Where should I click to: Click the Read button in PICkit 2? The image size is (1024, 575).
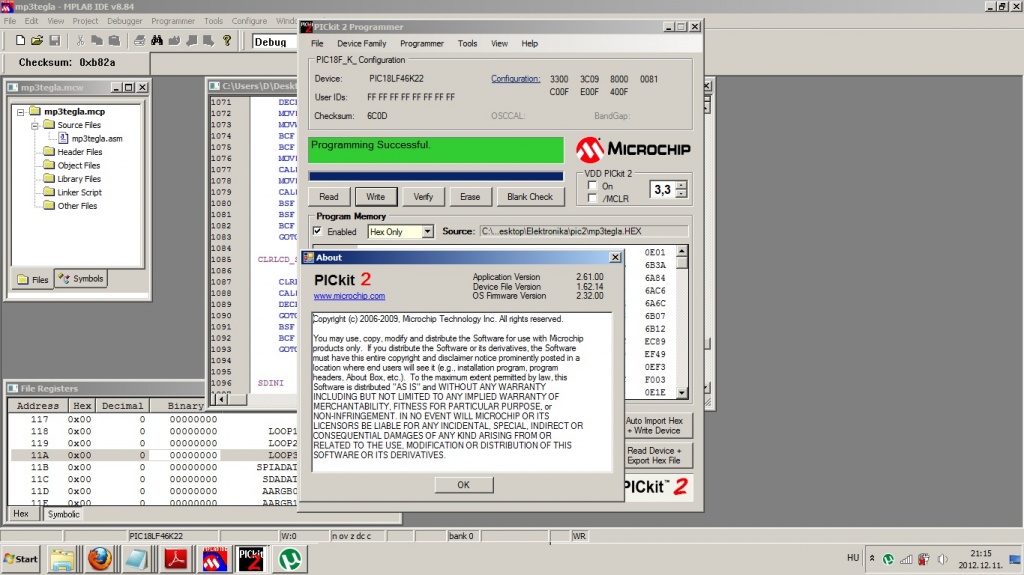(328, 197)
